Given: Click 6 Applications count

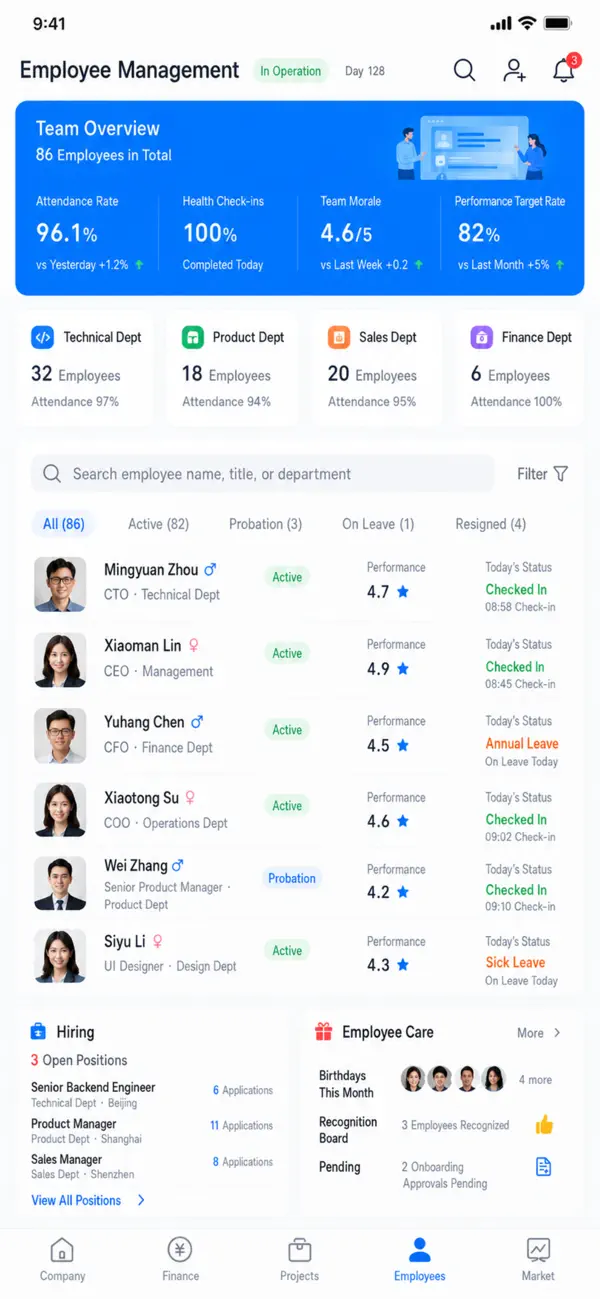Looking at the screenshot, I should pyautogui.click(x=243, y=1090).
